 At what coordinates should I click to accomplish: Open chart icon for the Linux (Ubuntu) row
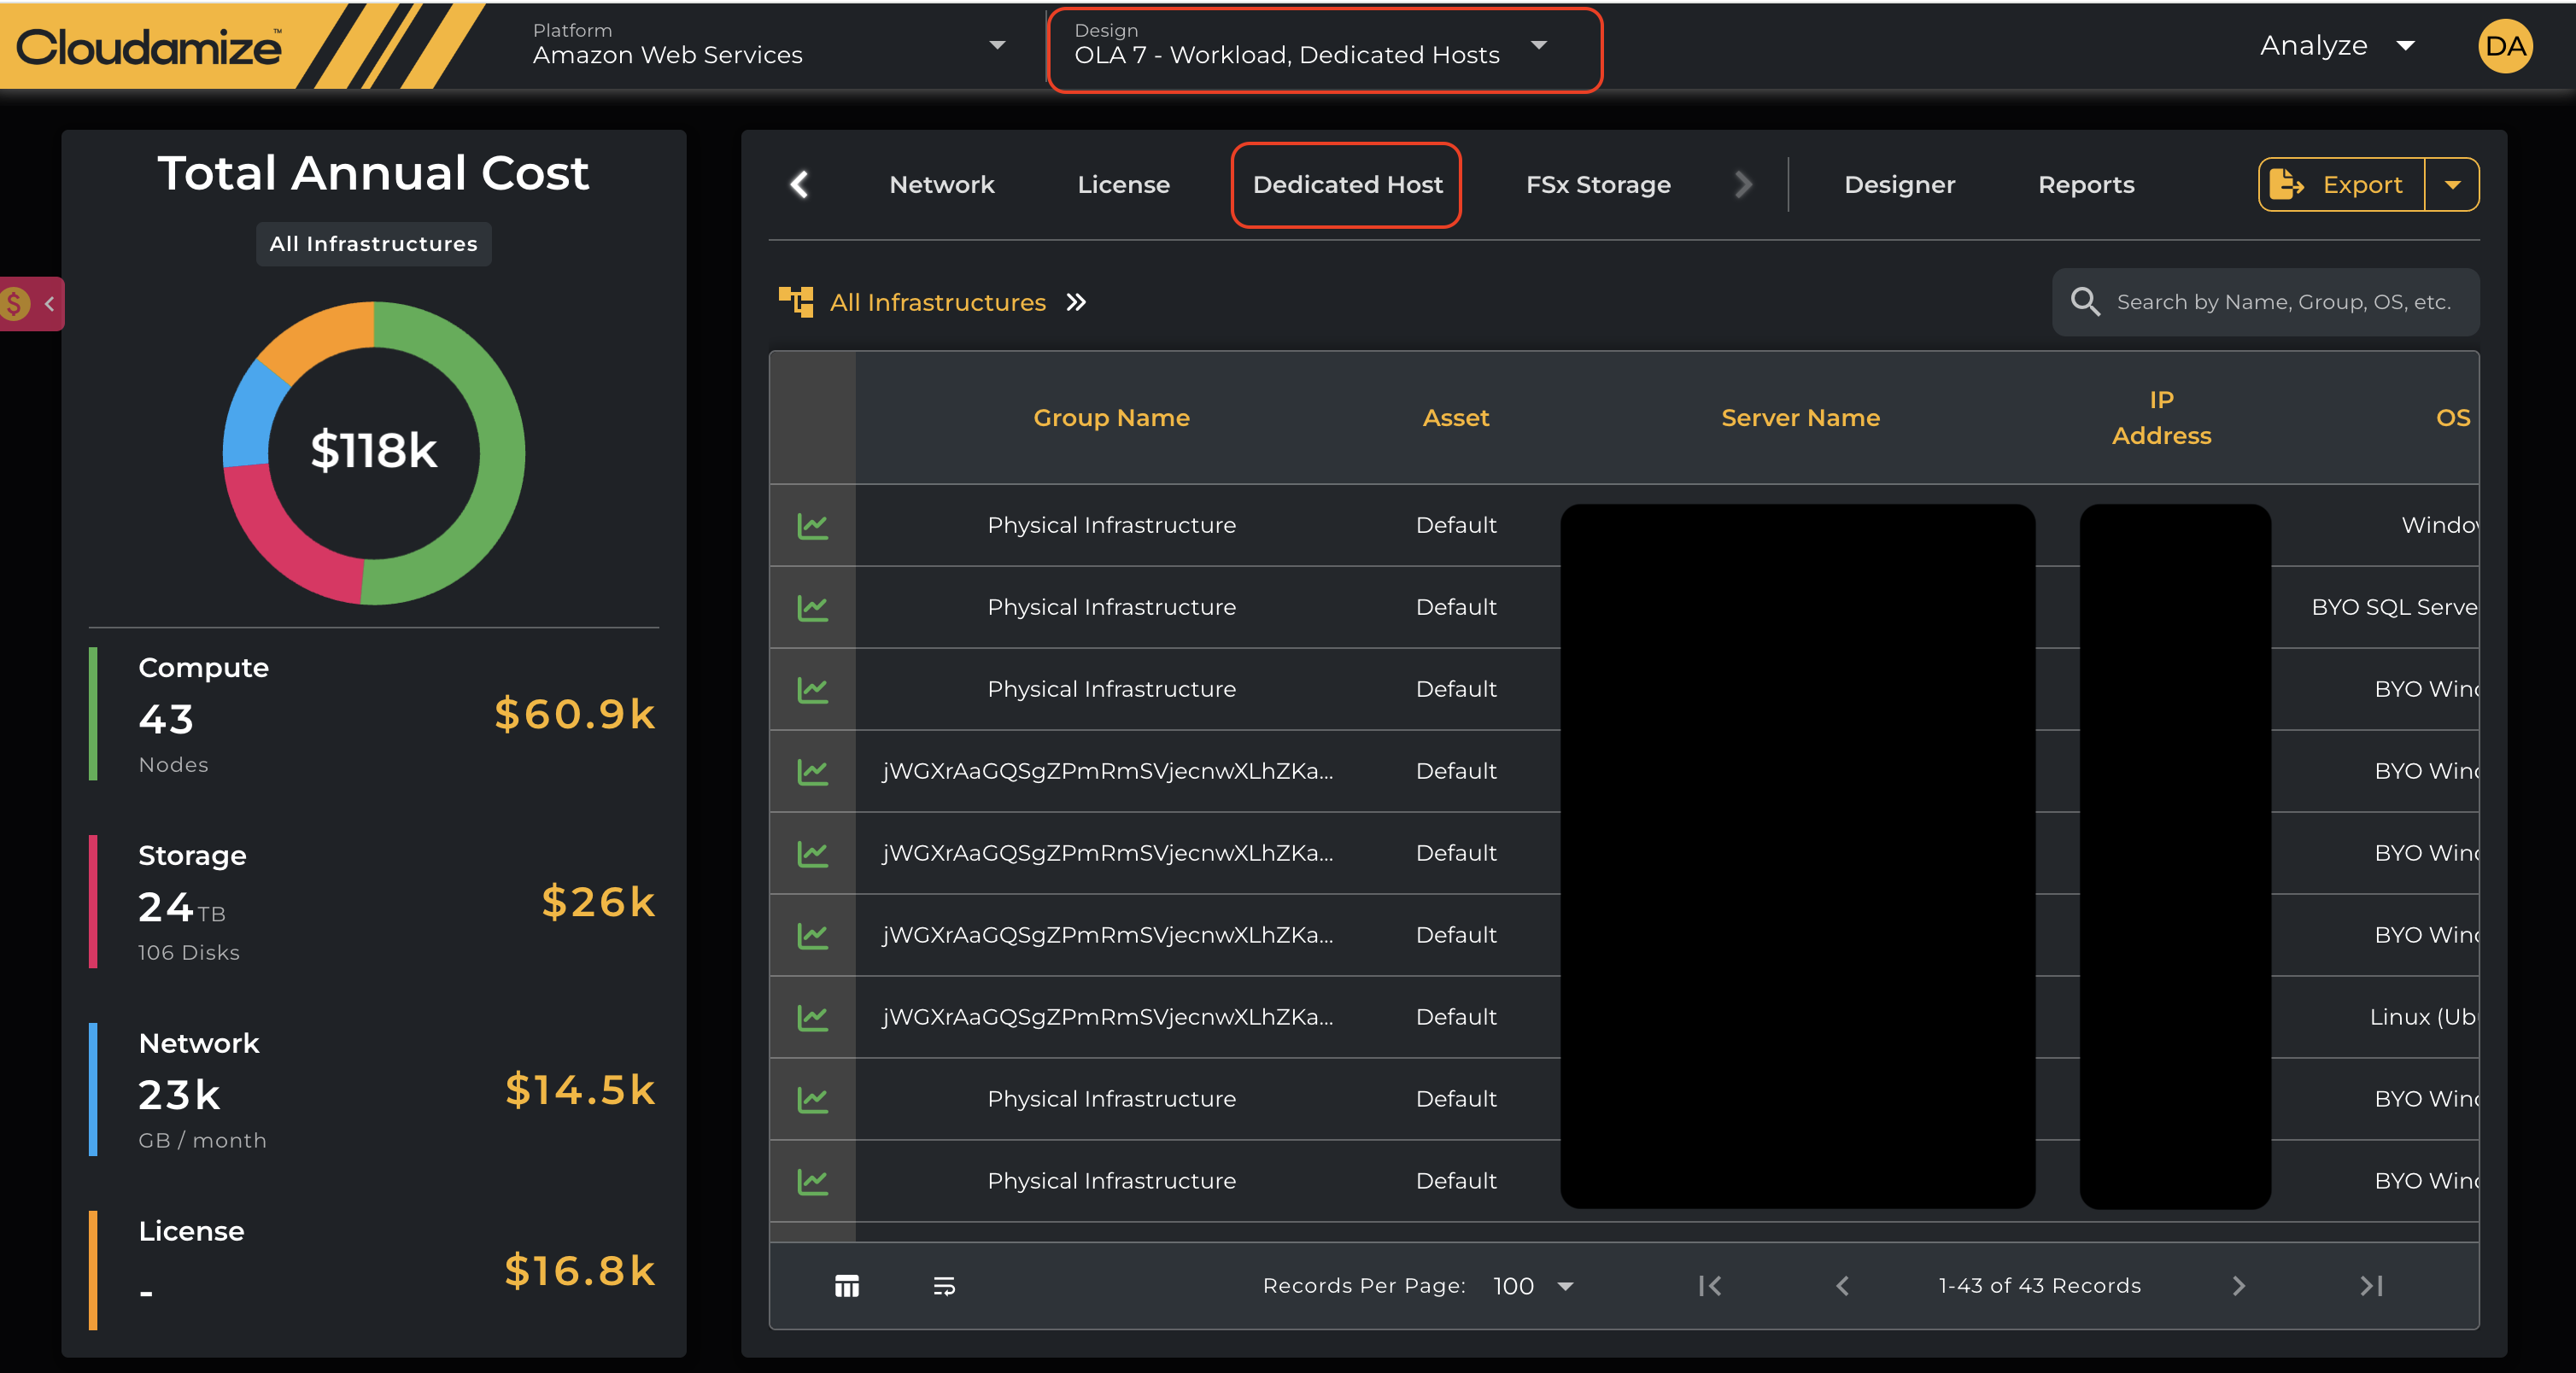[x=812, y=1017]
